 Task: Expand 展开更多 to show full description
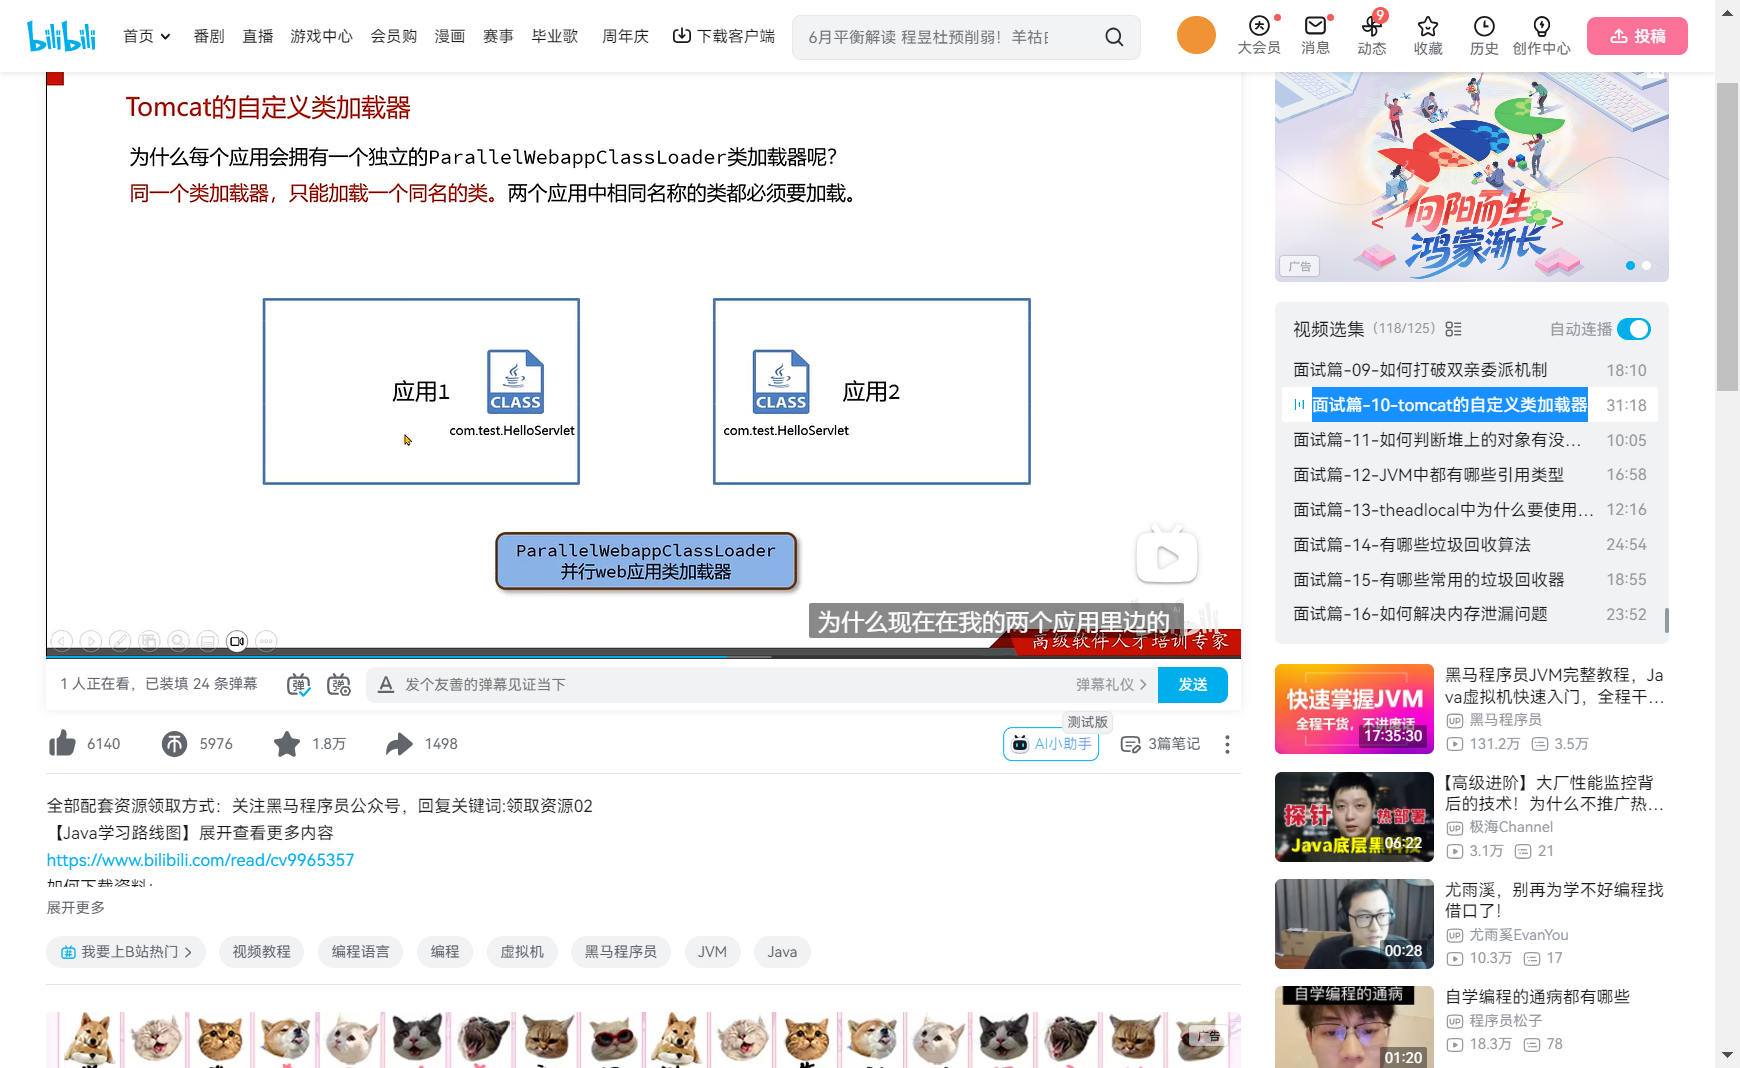point(75,907)
